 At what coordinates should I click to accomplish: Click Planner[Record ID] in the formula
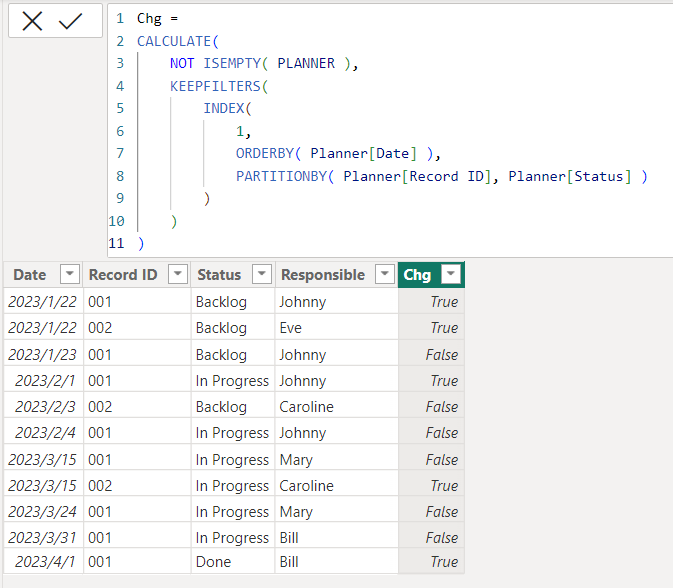tap(417, 176)
